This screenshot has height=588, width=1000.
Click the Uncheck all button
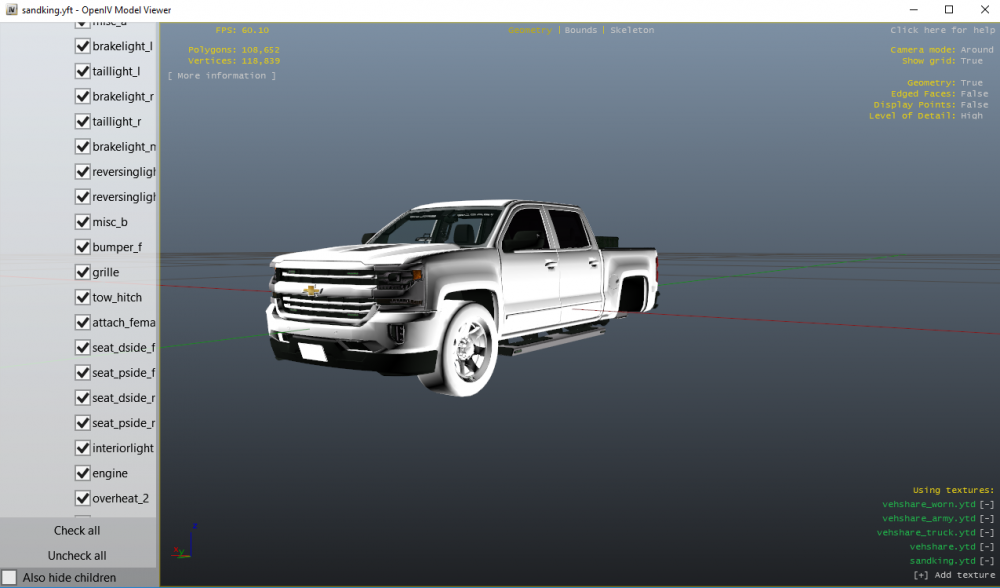pyautogui.click(x=77, y=555)
